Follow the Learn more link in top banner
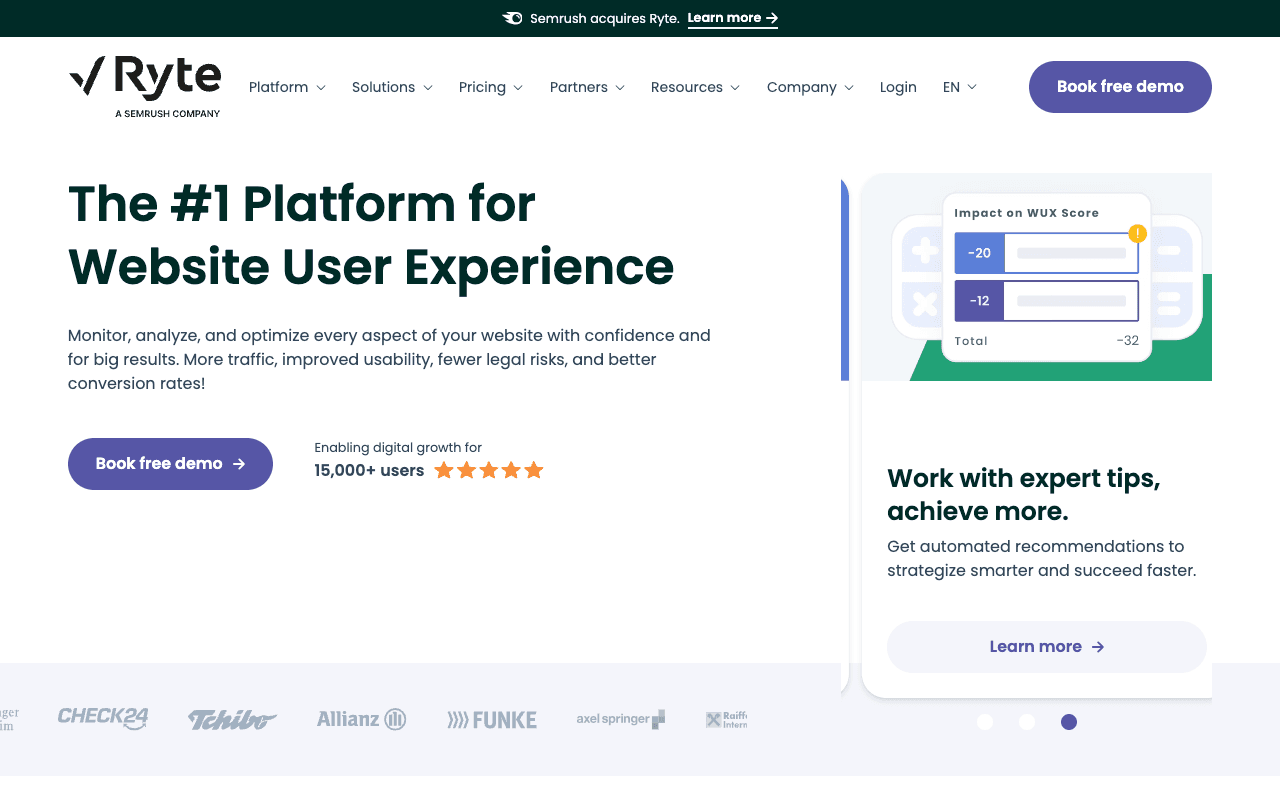This screenshot has height=800, width=1280. [x=732, y=18]
